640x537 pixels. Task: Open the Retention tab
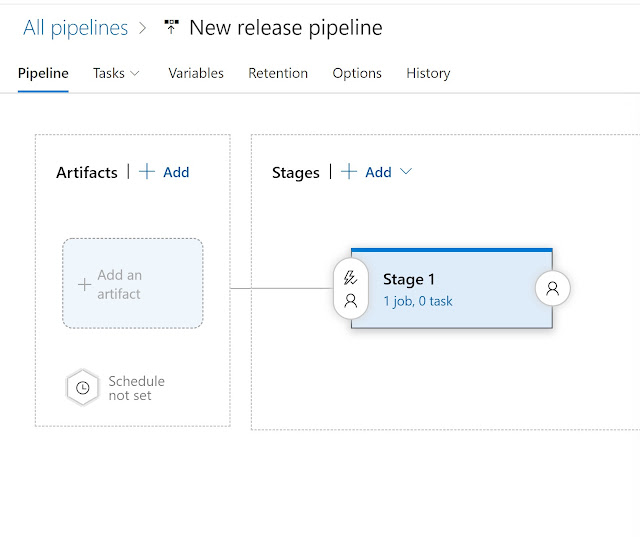(278, 73)
